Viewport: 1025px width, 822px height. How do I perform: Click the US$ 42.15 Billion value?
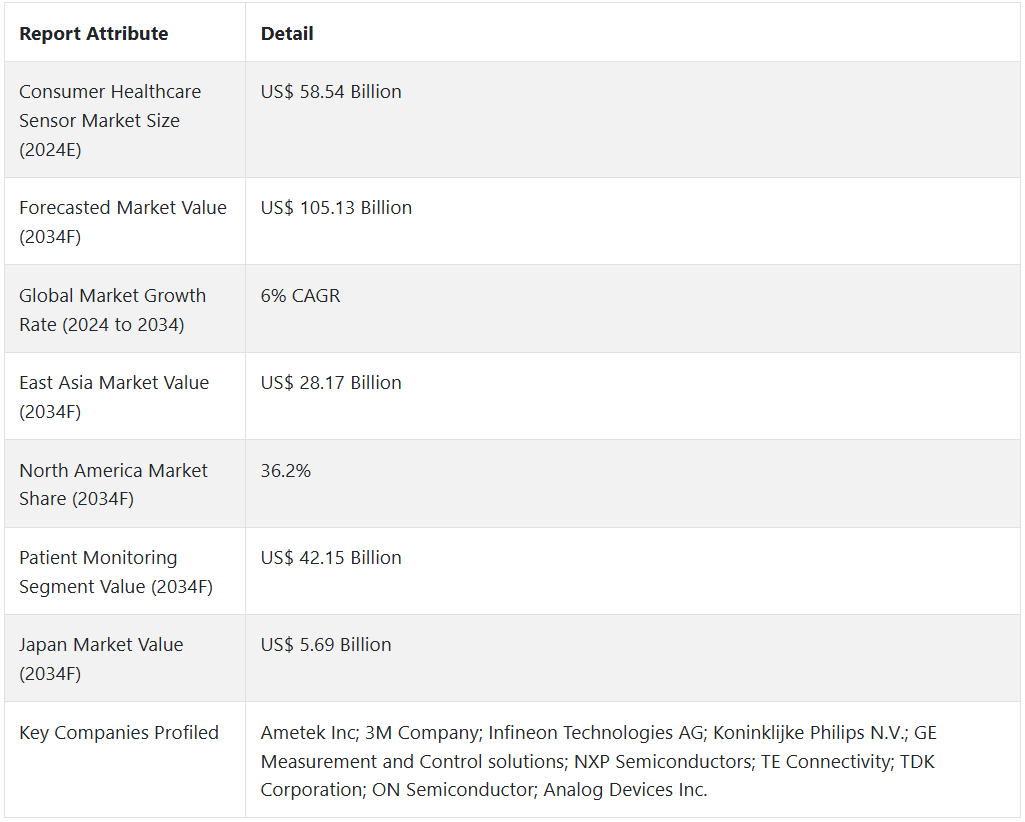coord(331,558)
